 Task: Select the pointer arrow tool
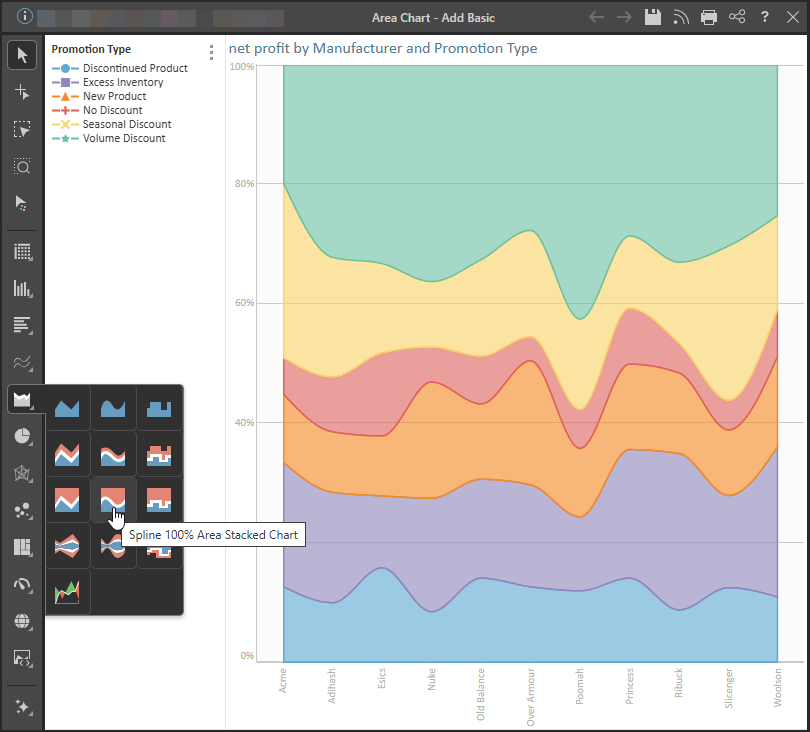click(x=22, y=55)
